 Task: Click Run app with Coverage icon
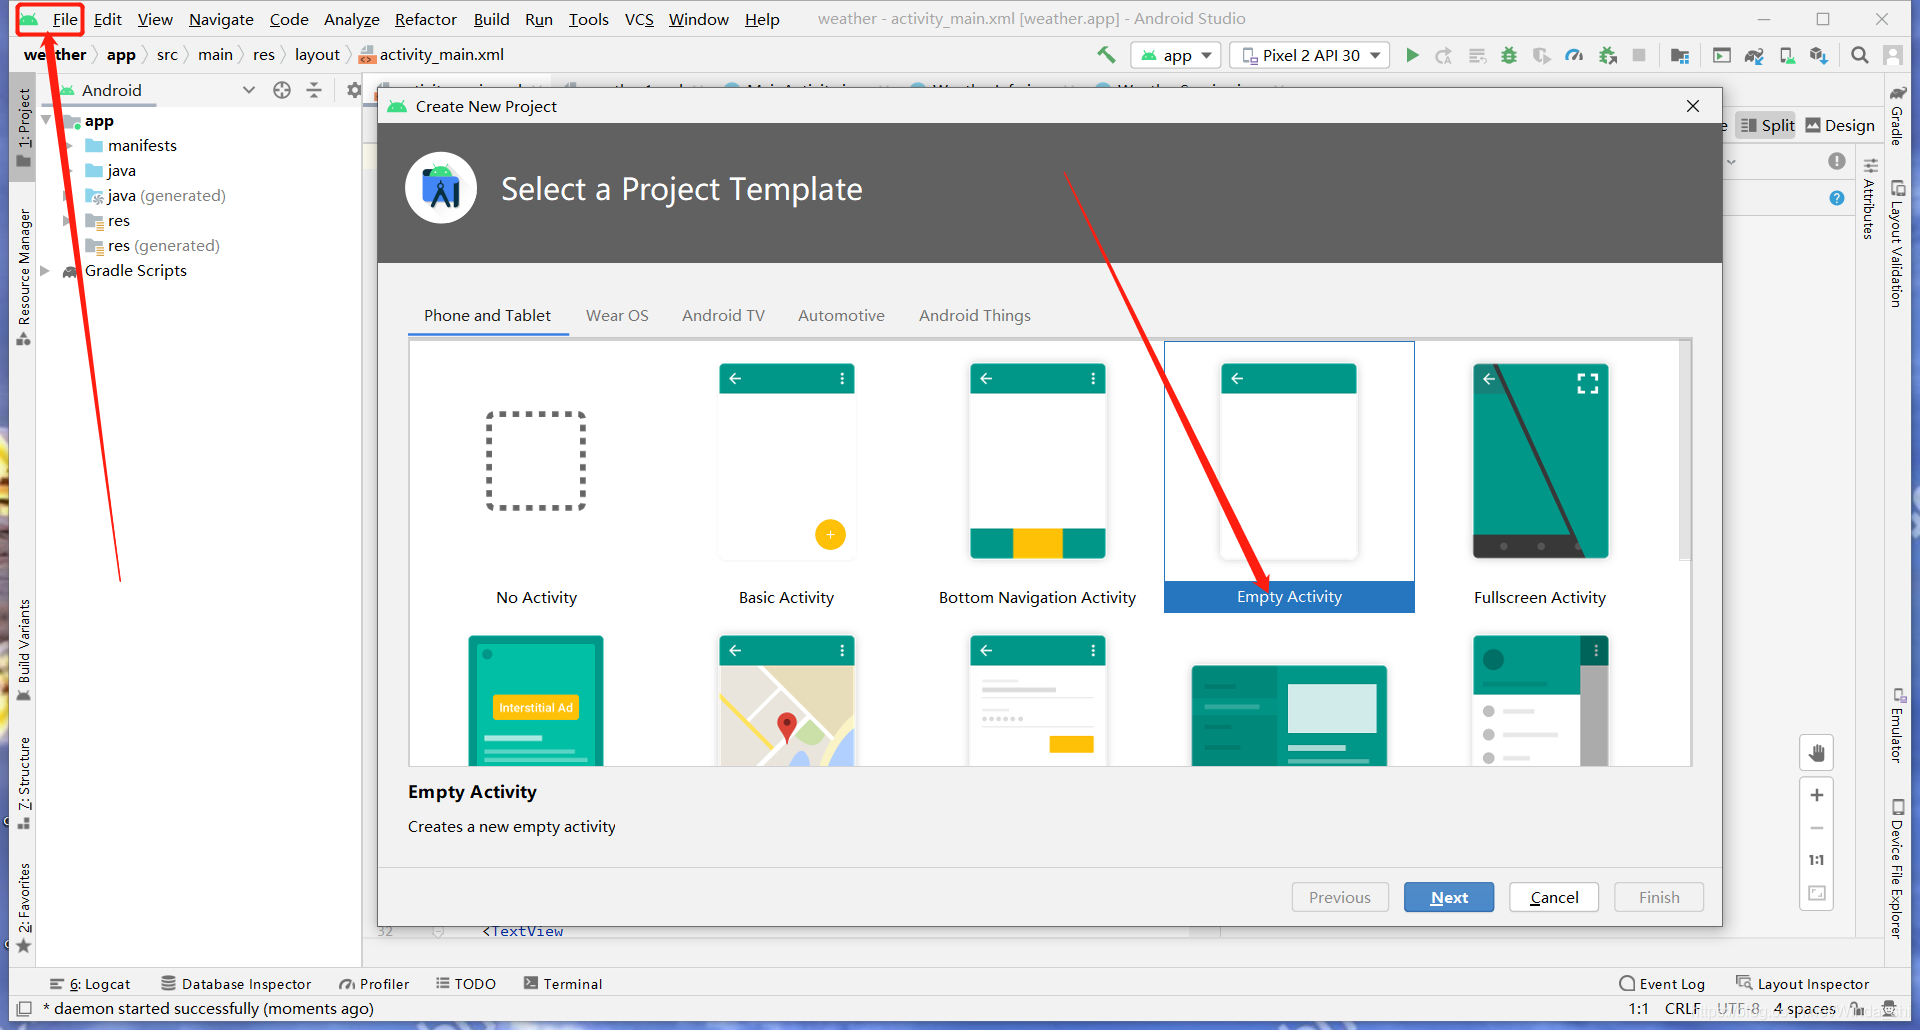tap(1542, 55)
